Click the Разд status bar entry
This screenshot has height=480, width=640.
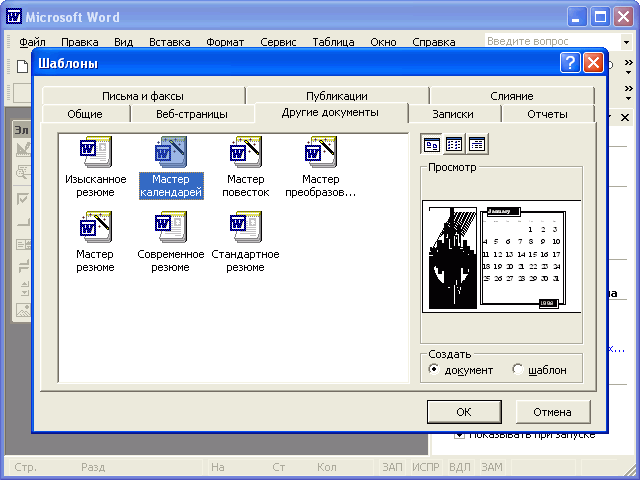click(x=93, y=467)
